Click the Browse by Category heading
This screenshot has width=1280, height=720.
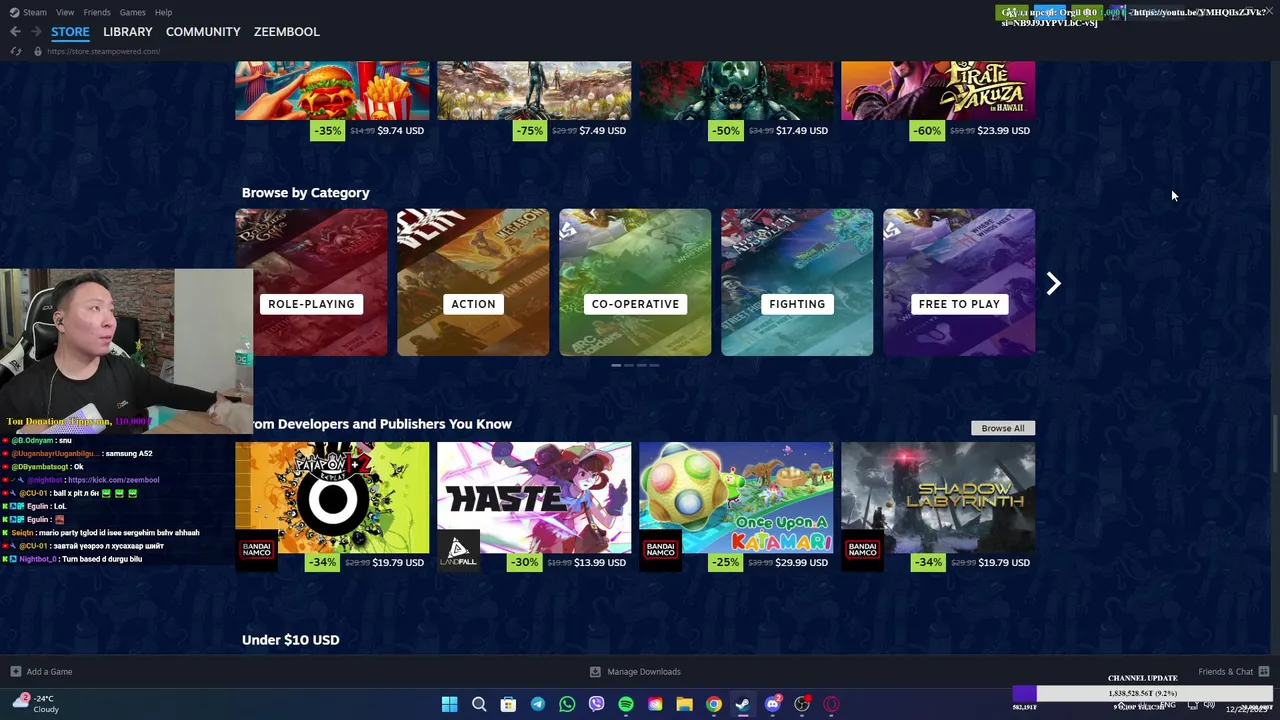pos(305,193)
